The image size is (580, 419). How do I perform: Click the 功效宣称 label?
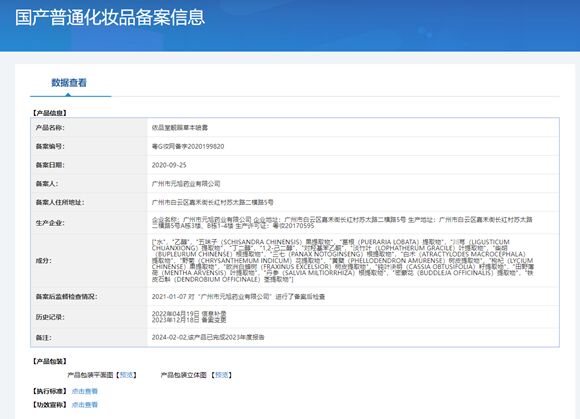[50, 405]
